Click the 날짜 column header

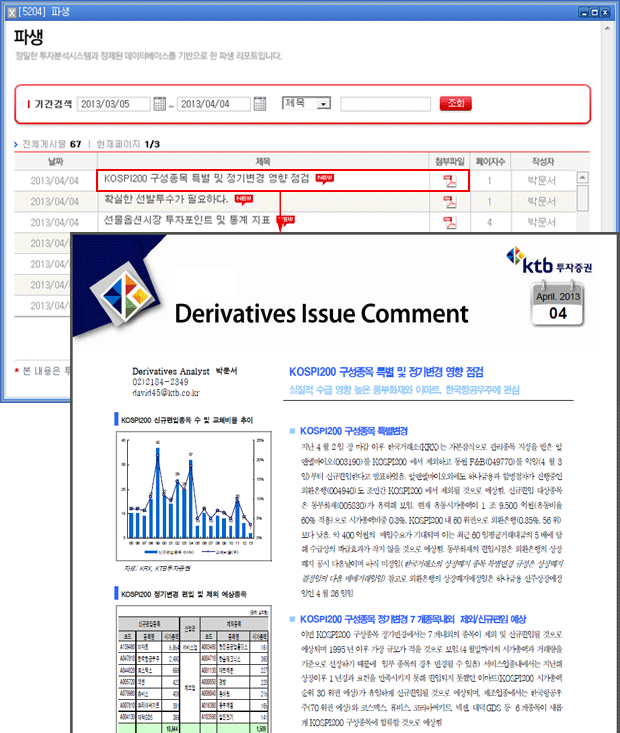(x=55, y=160)
